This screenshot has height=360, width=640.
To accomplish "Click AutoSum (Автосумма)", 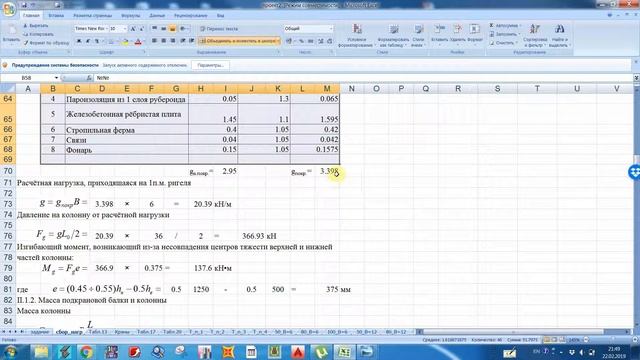I will tap(504, 25).
